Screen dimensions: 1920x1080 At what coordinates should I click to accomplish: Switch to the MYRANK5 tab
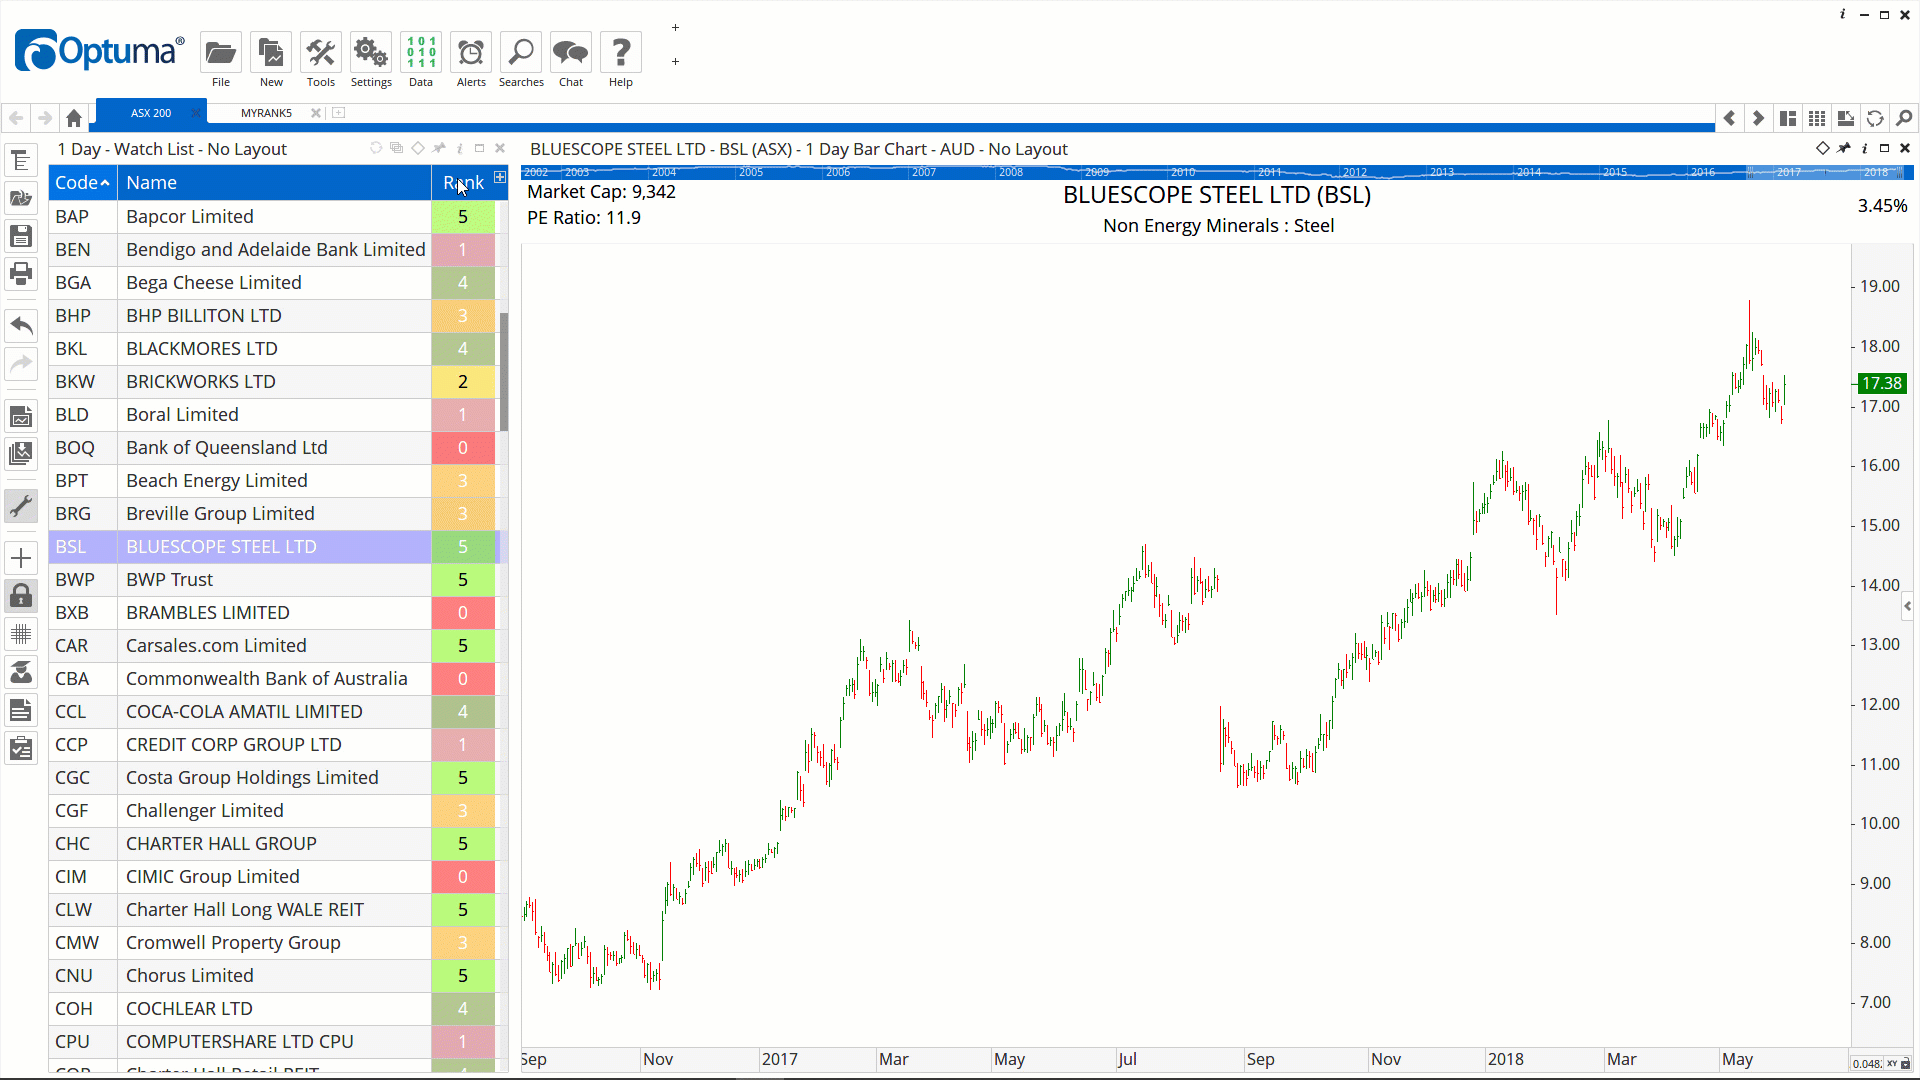pyautogui.click(x=266, y=113)
